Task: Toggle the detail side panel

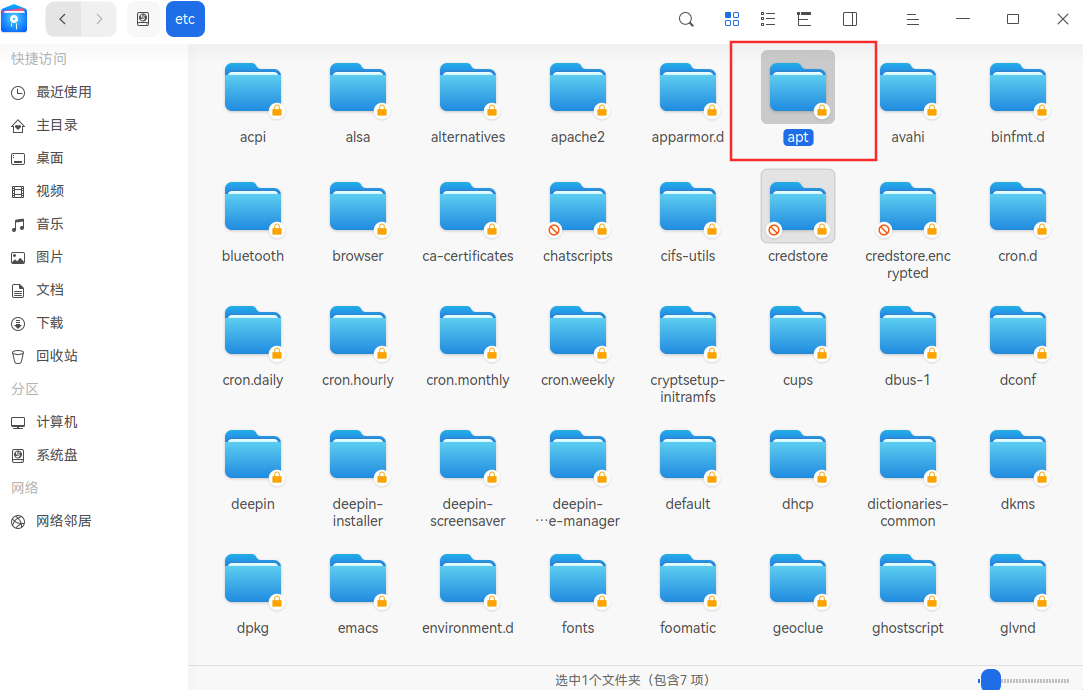Action: pyautogui.click(x=850, y=19)
